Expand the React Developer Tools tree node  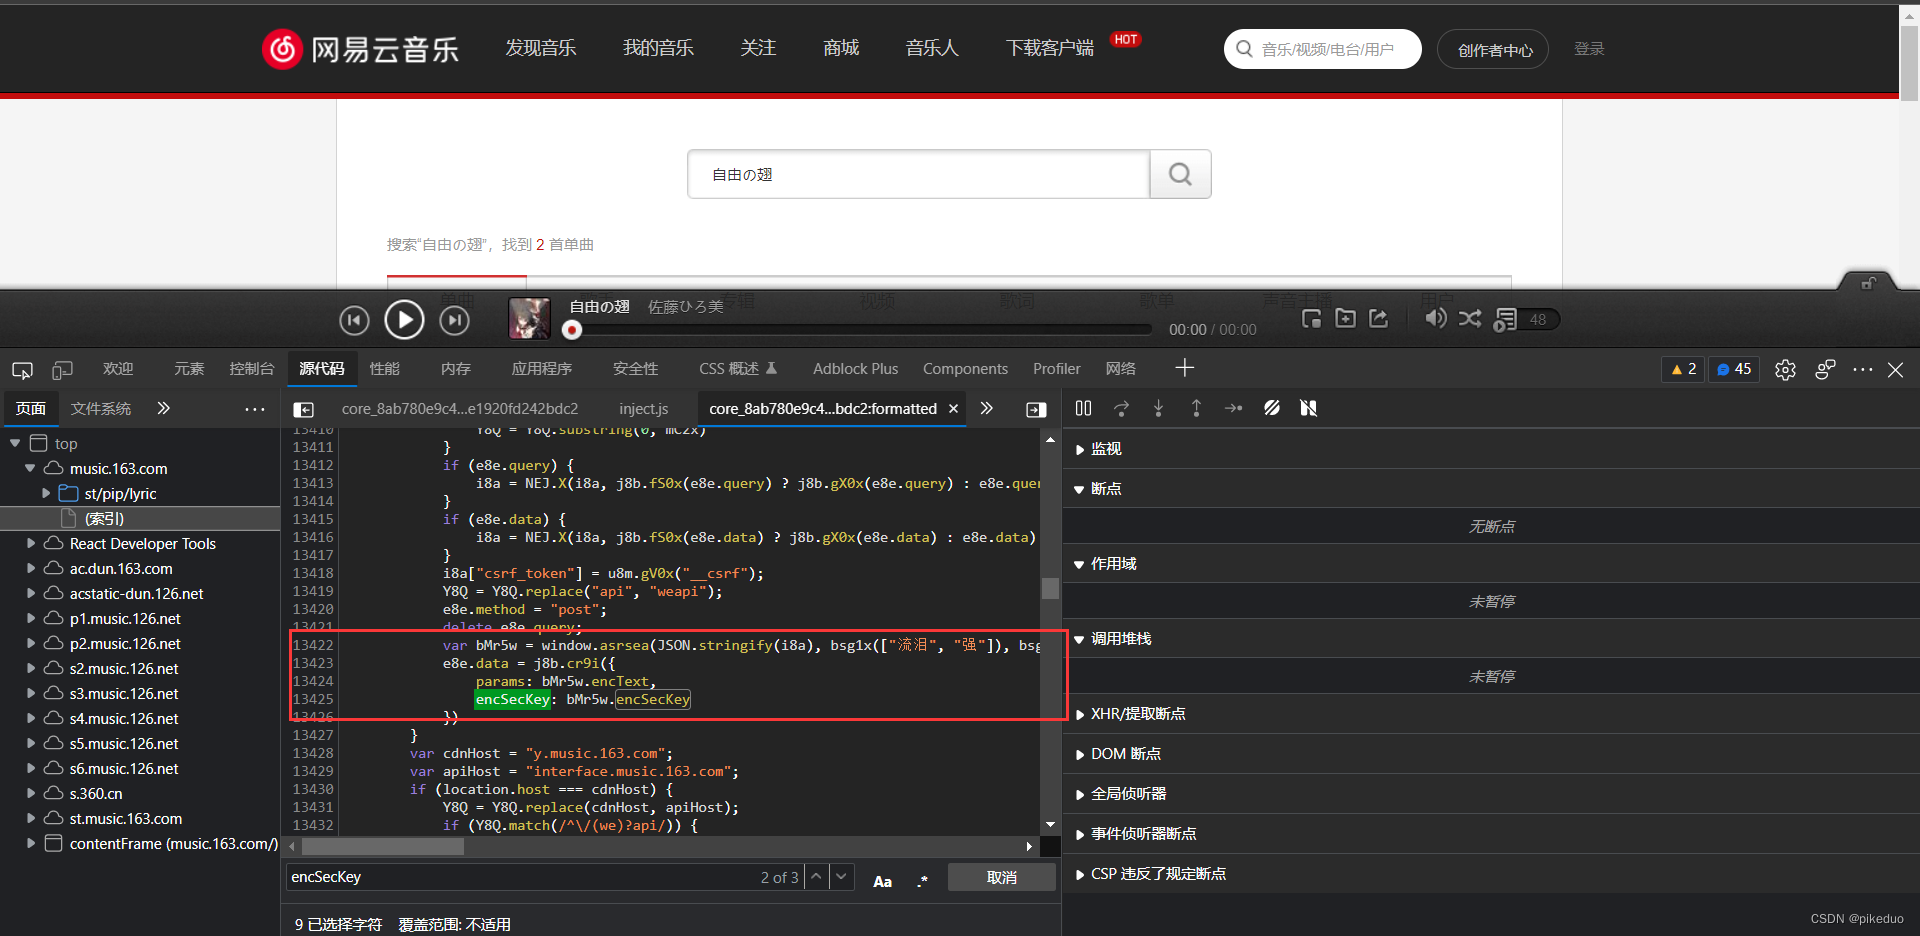pyautogui.click(x=31, y=543)
